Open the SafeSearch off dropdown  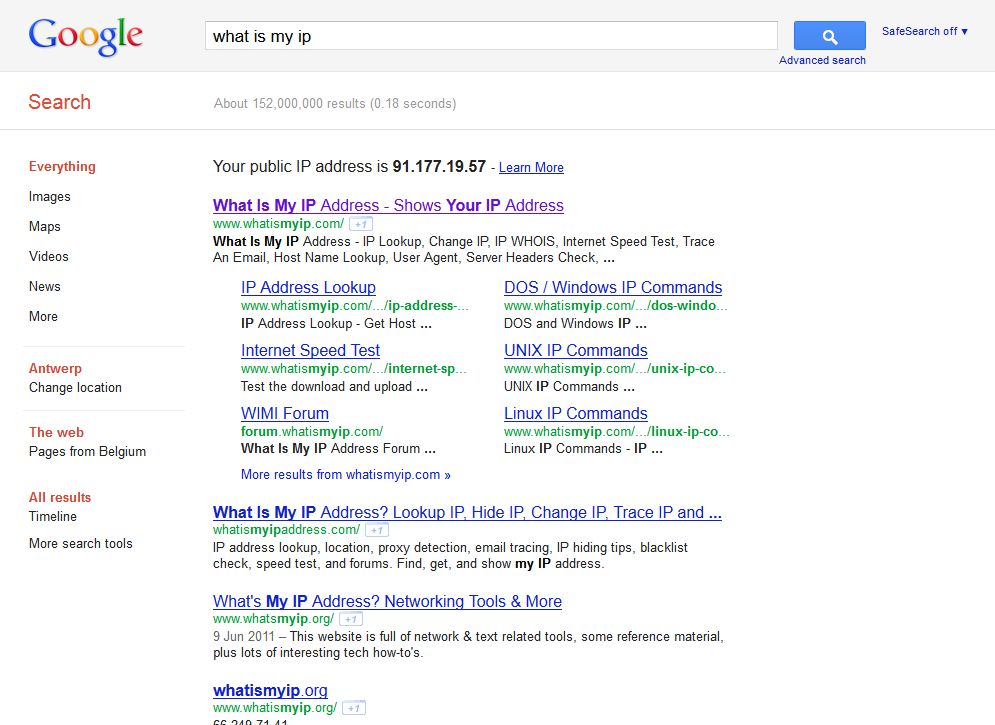pos(925,31)
